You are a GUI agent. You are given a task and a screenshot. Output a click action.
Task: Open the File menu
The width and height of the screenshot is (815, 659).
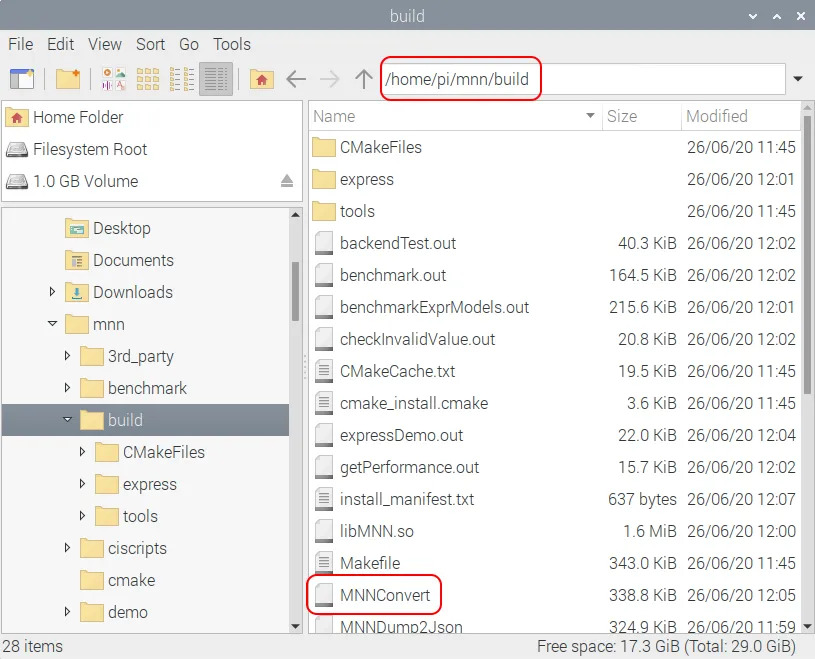(x=21, y=44)
